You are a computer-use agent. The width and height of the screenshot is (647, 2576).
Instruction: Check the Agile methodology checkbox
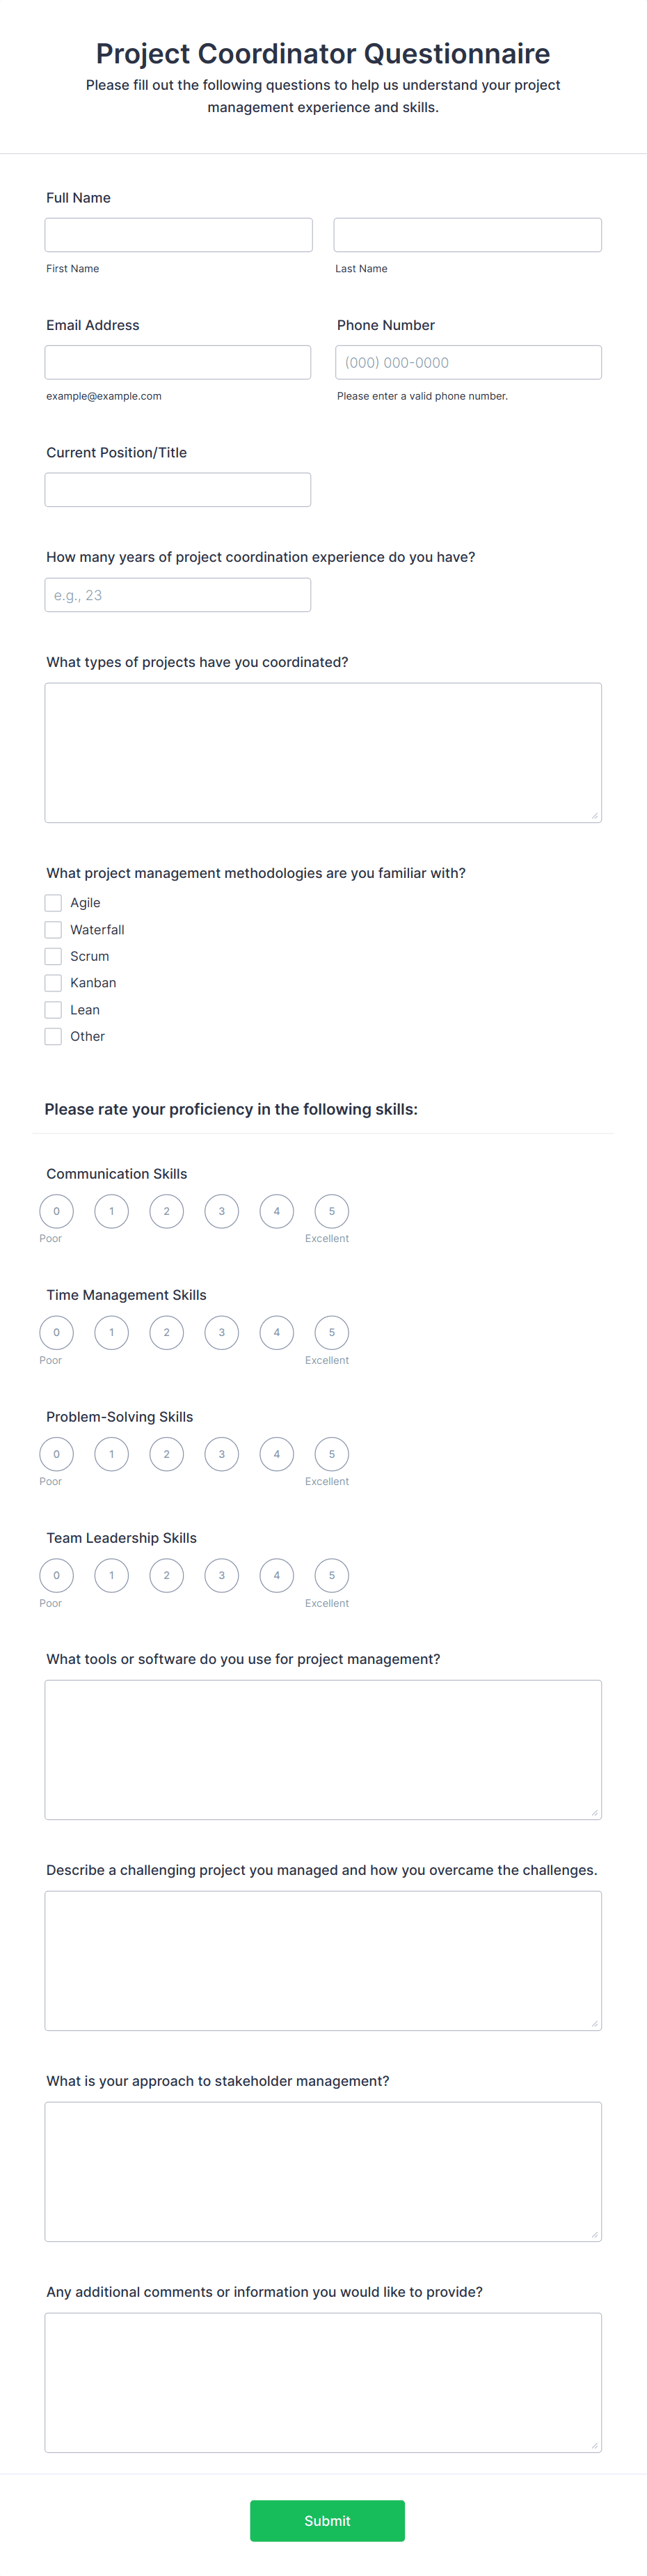tap(53, 902)
